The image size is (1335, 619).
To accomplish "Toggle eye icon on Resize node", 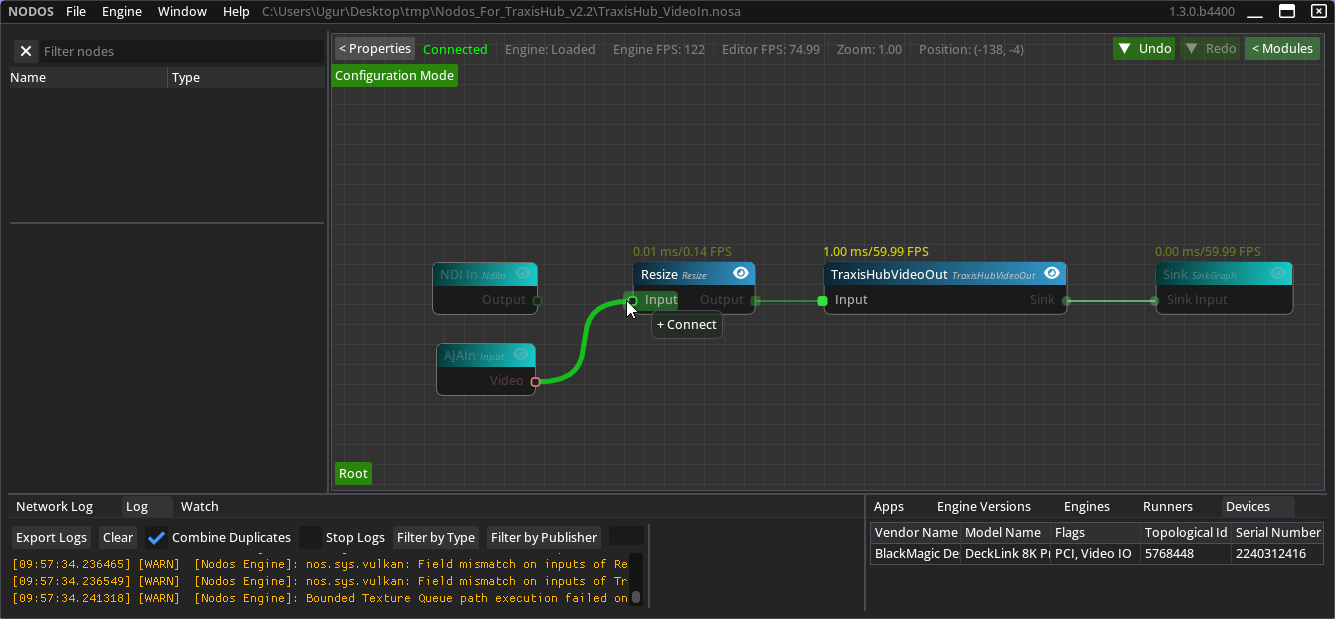I will (741, 273).
